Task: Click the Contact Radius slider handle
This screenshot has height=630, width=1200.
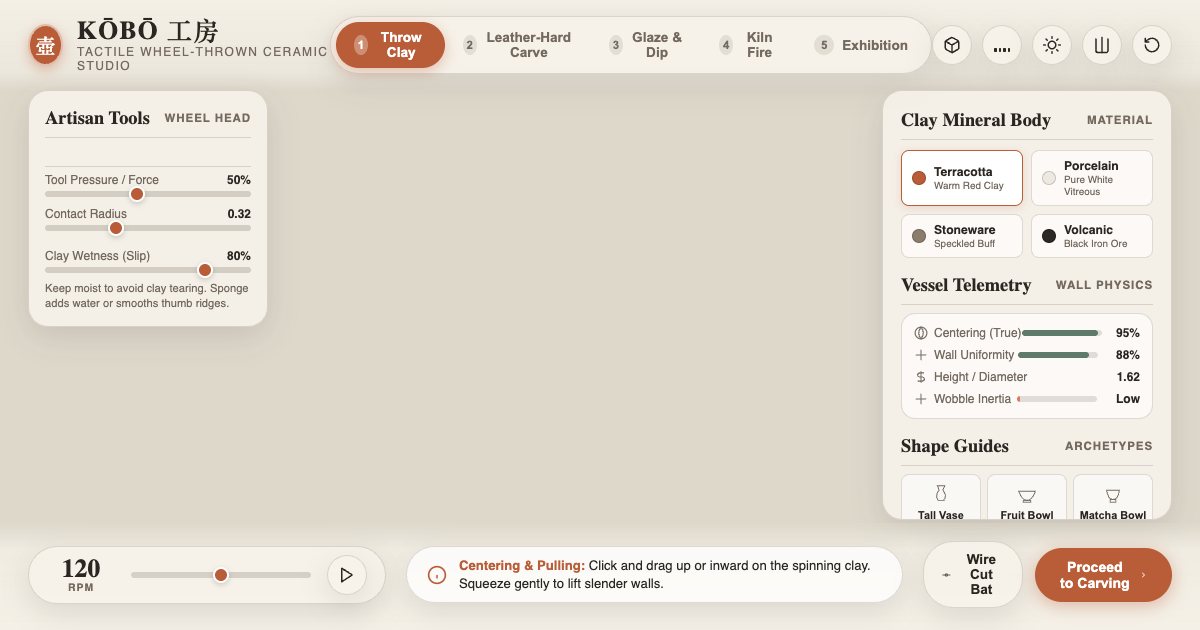Action: coord(116,228)
